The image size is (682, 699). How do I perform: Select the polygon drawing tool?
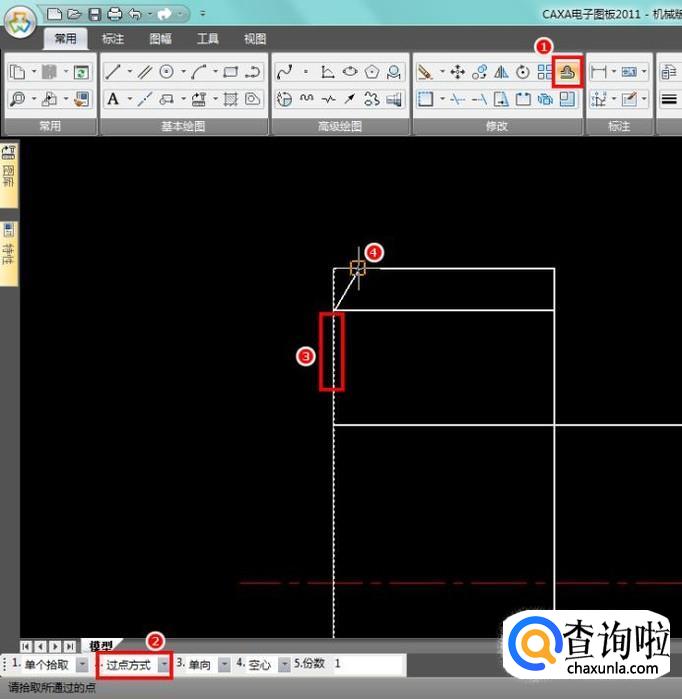[372, 72]
